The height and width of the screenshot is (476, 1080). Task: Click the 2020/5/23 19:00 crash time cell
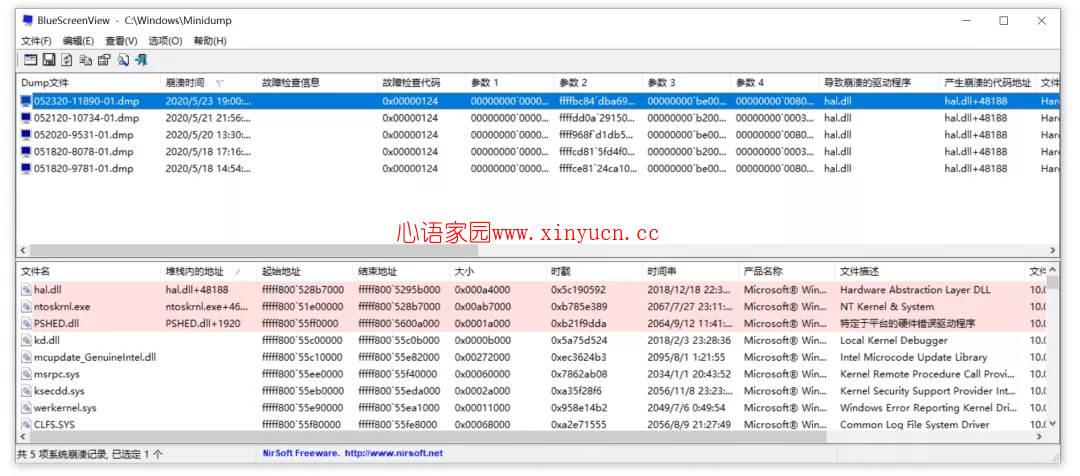(209, 101)
